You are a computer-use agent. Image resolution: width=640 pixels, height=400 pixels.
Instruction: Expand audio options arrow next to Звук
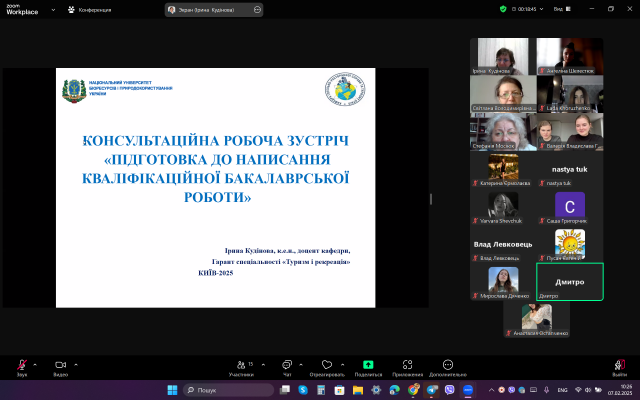click(36, 364)
